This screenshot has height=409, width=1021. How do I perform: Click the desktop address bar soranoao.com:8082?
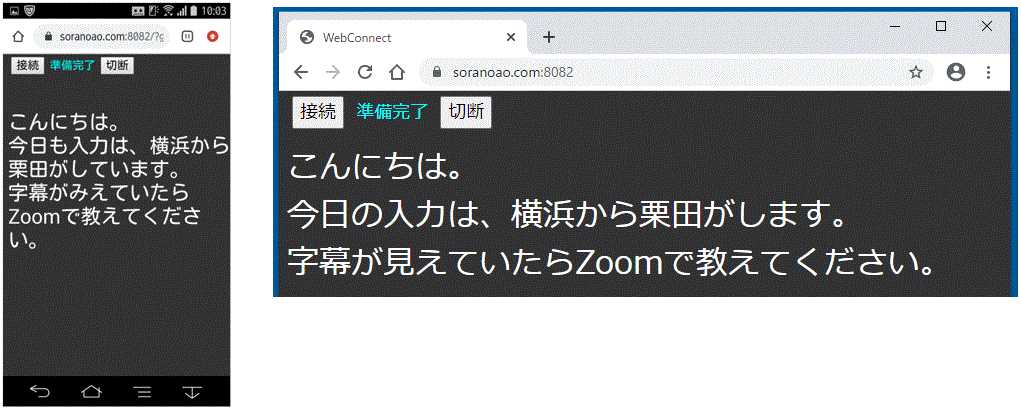point(650,72)
